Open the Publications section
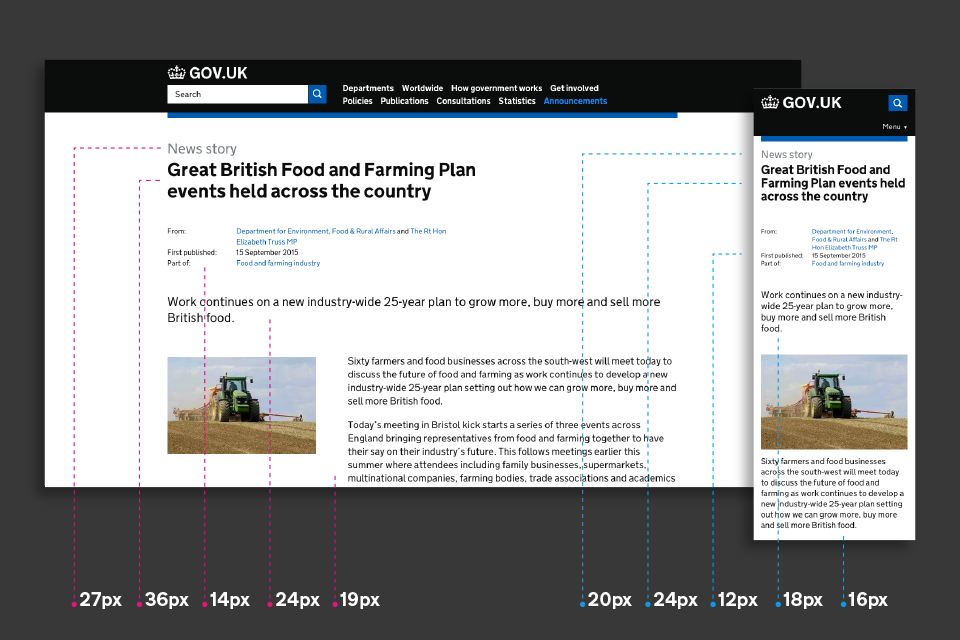The height and width of the screenshot is (640, 960). [404, 101]
